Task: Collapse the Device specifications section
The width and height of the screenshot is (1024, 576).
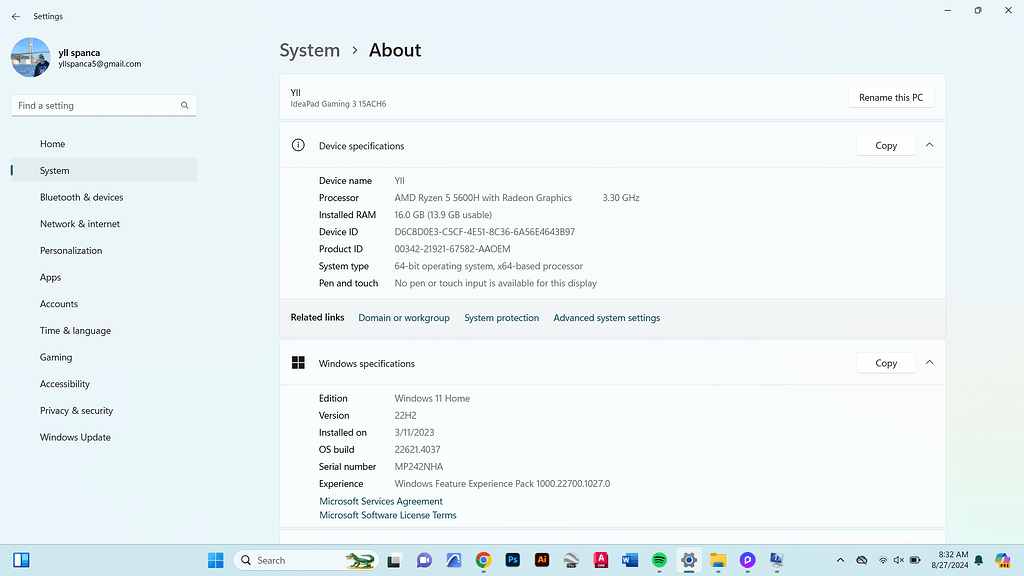Action: [929, 144]
